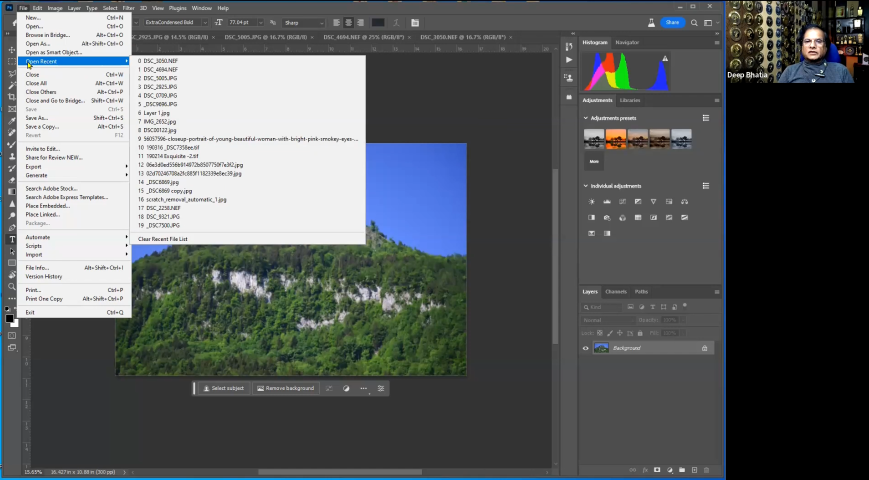Toggle the Background layer lock icon
Viewport: 869px width, 480px height.
coord(704,348)
